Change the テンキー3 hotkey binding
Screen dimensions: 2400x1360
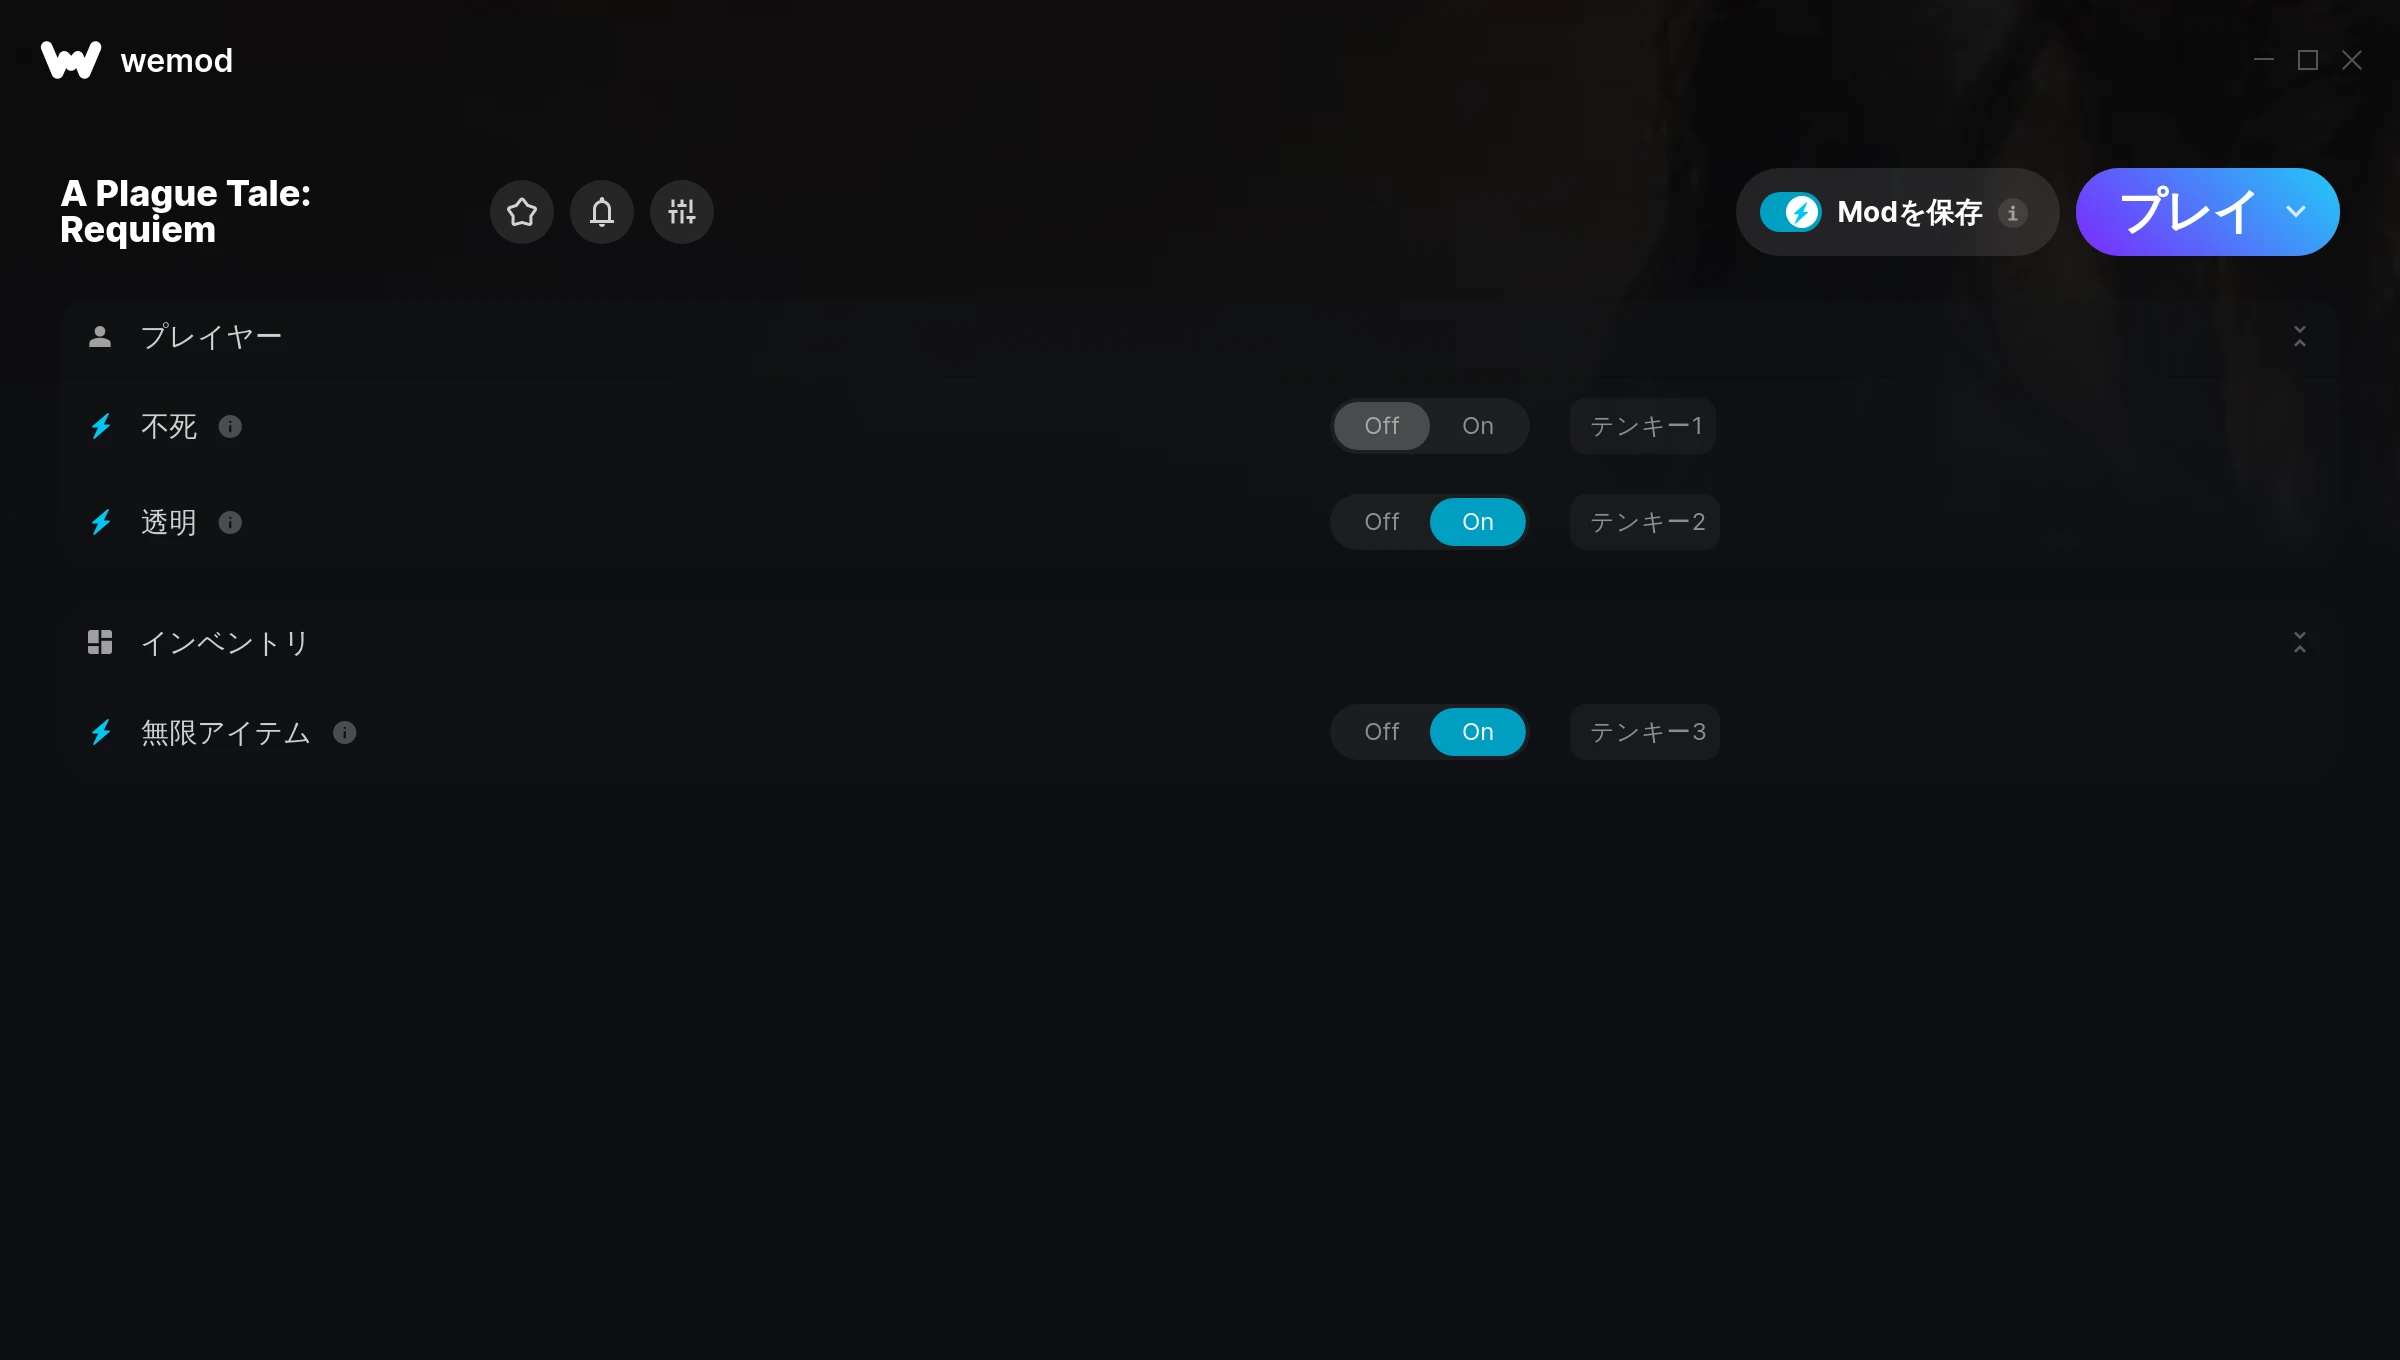pos(1645,732)
